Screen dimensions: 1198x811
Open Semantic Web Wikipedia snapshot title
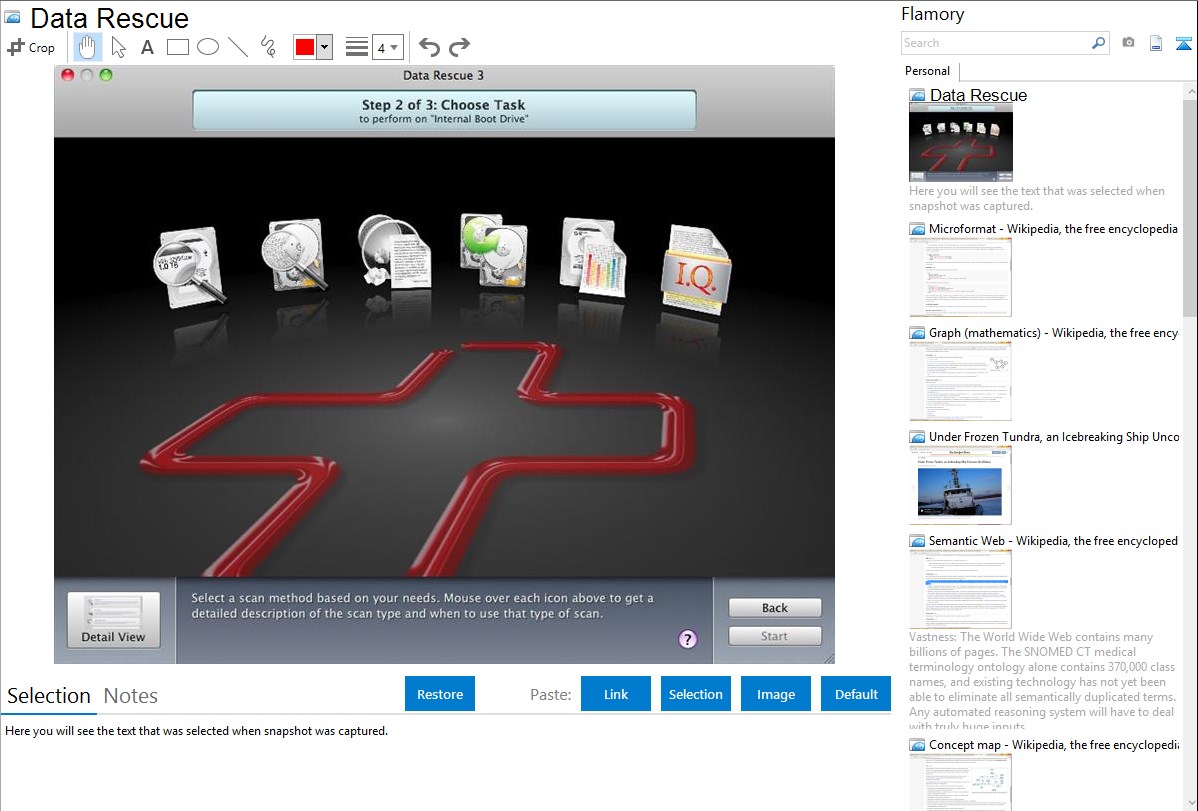(x=1053, y=540)
